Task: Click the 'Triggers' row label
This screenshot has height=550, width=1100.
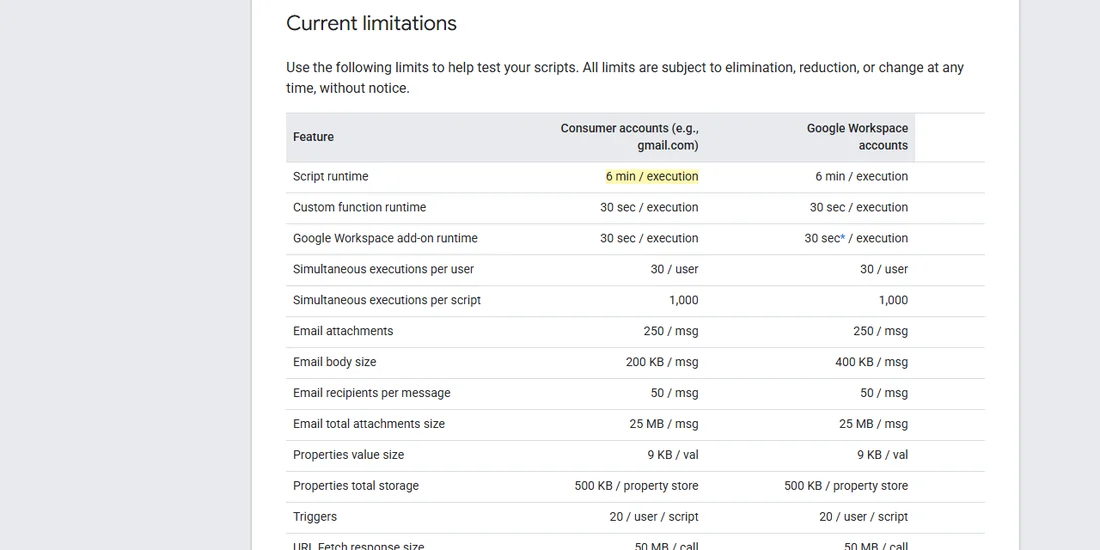Action: tap(315, 516)
